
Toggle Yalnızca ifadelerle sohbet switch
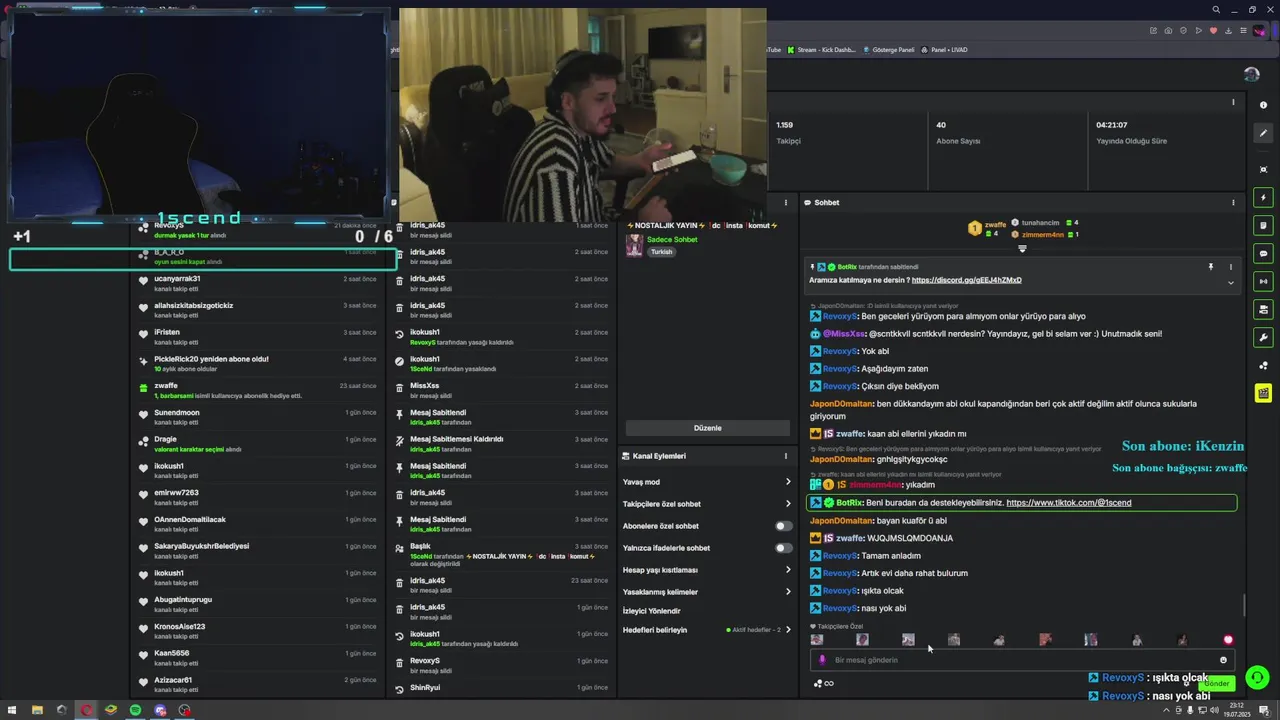pyautogui.click(x=784, y=548)
